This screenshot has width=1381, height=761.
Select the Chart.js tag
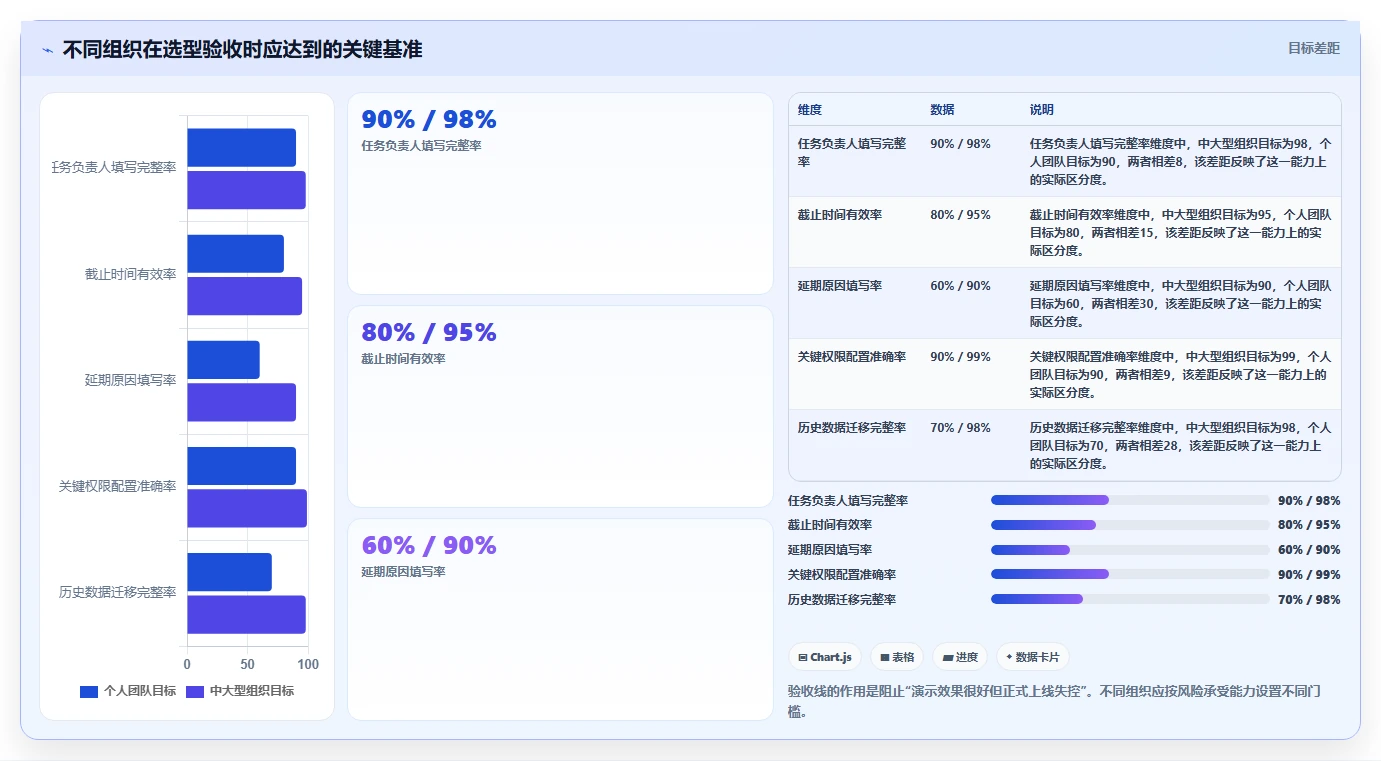tap(825, 657)
